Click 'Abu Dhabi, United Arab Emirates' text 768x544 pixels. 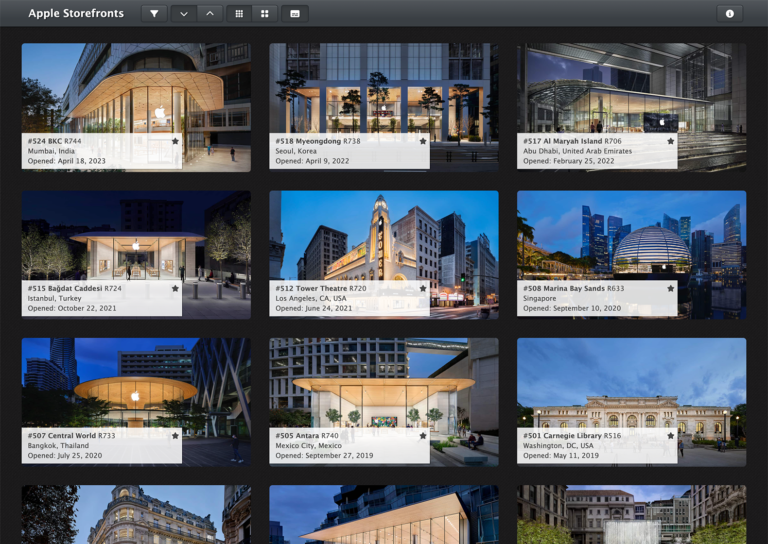[x=577, y=151]
